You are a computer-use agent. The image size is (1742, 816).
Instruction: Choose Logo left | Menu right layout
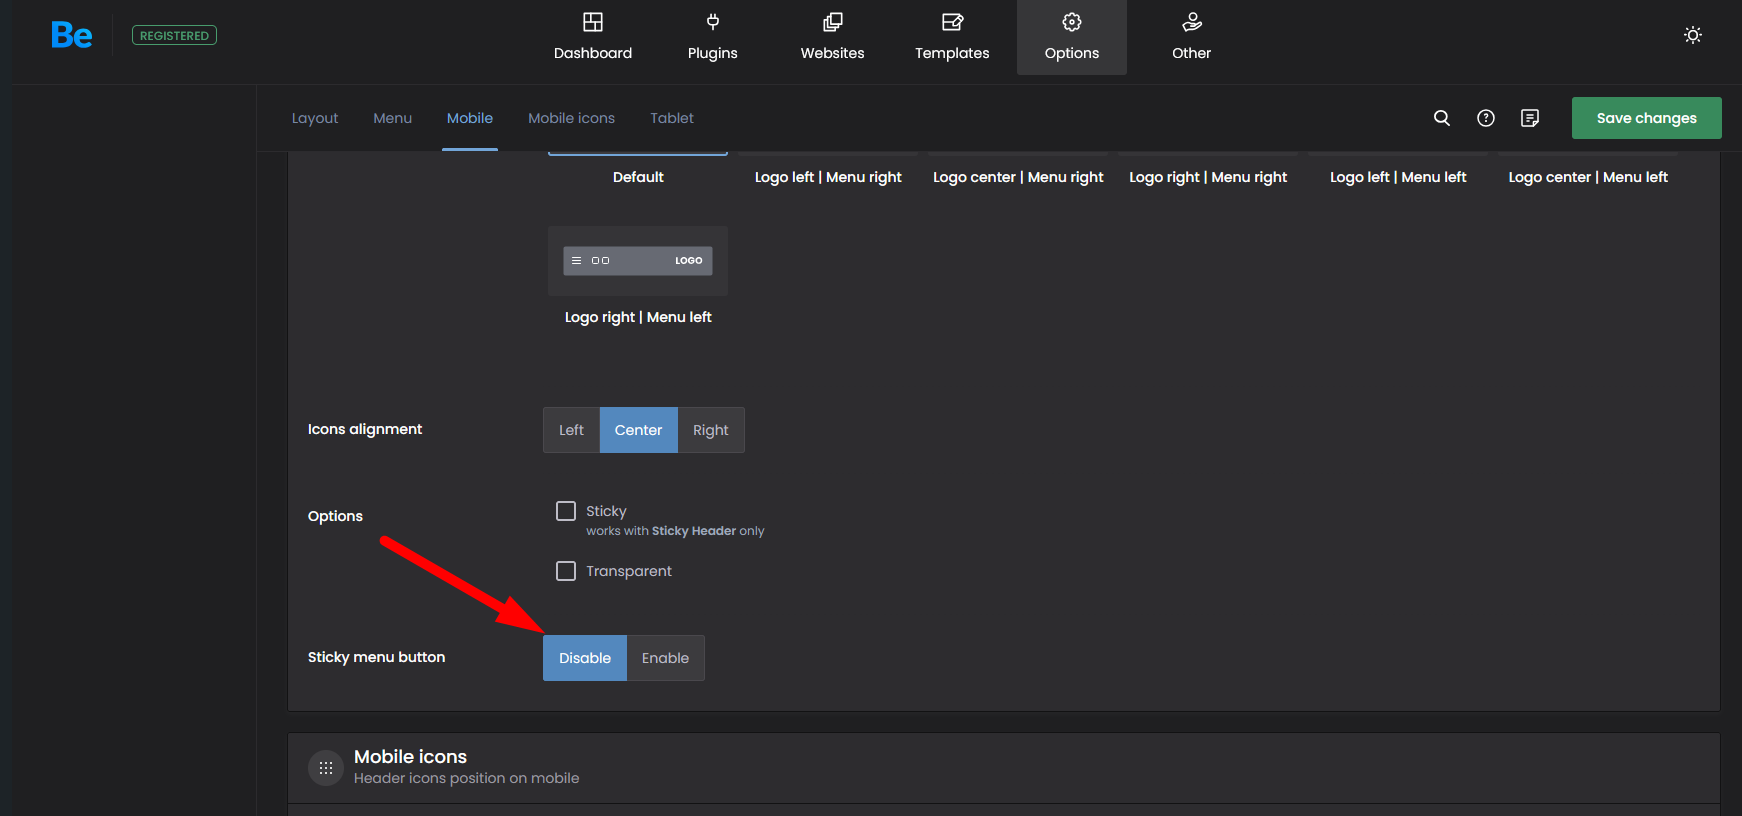(828, 177)
